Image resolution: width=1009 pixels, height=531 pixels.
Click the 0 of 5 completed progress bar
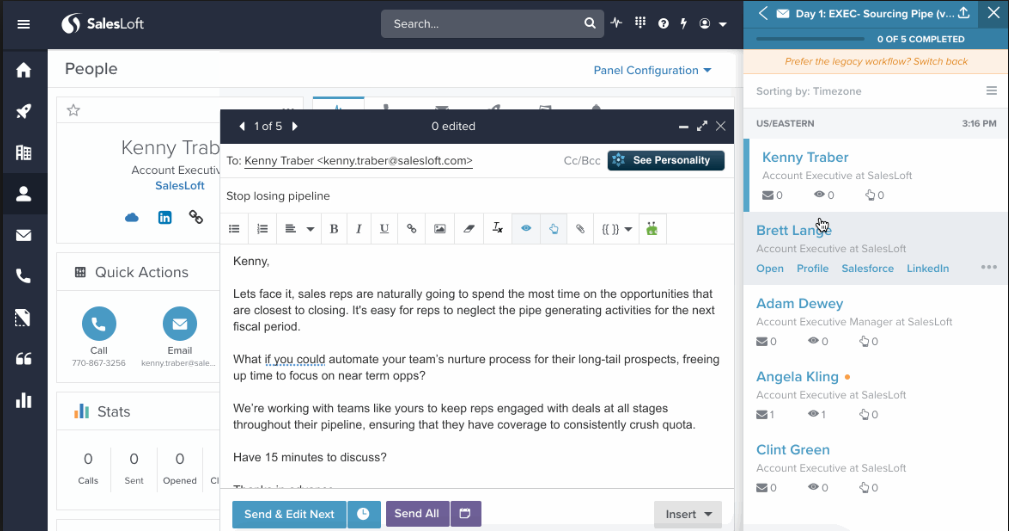pos(810,39)
